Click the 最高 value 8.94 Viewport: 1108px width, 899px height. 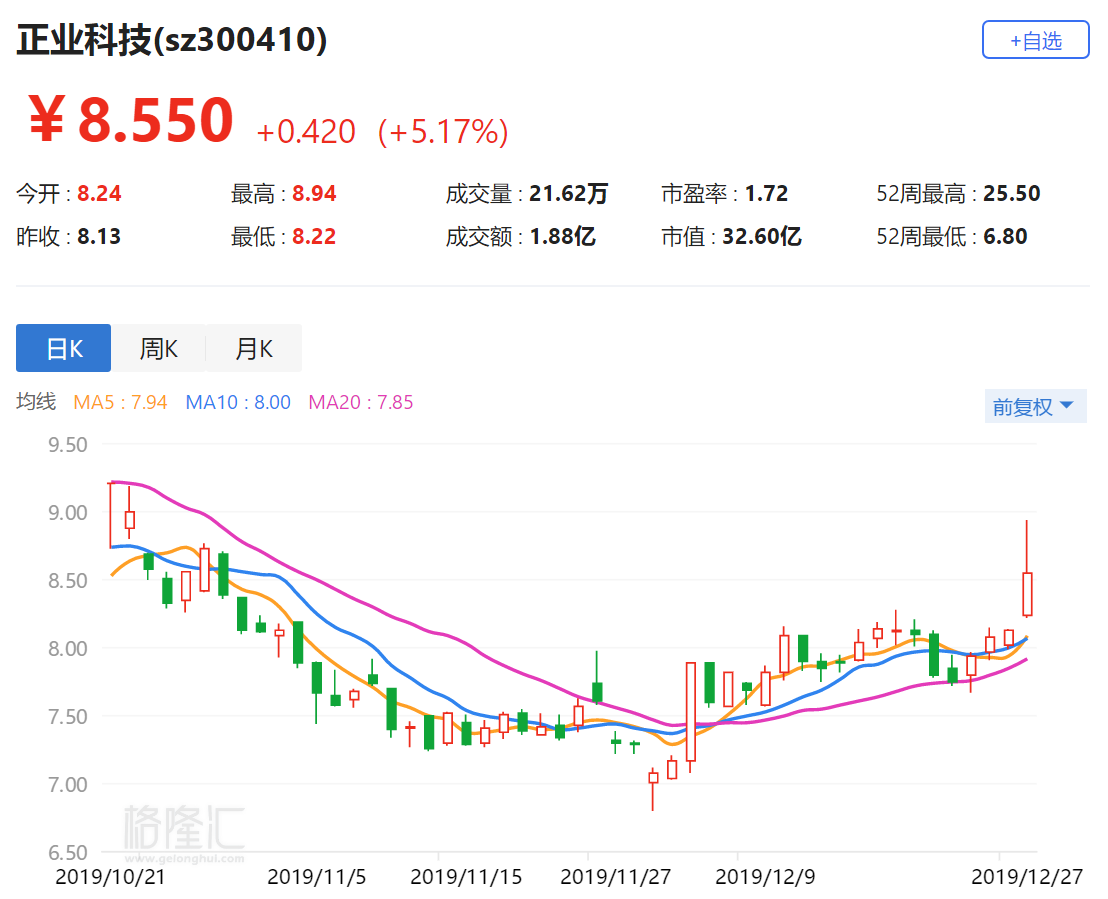click(314, 193)
